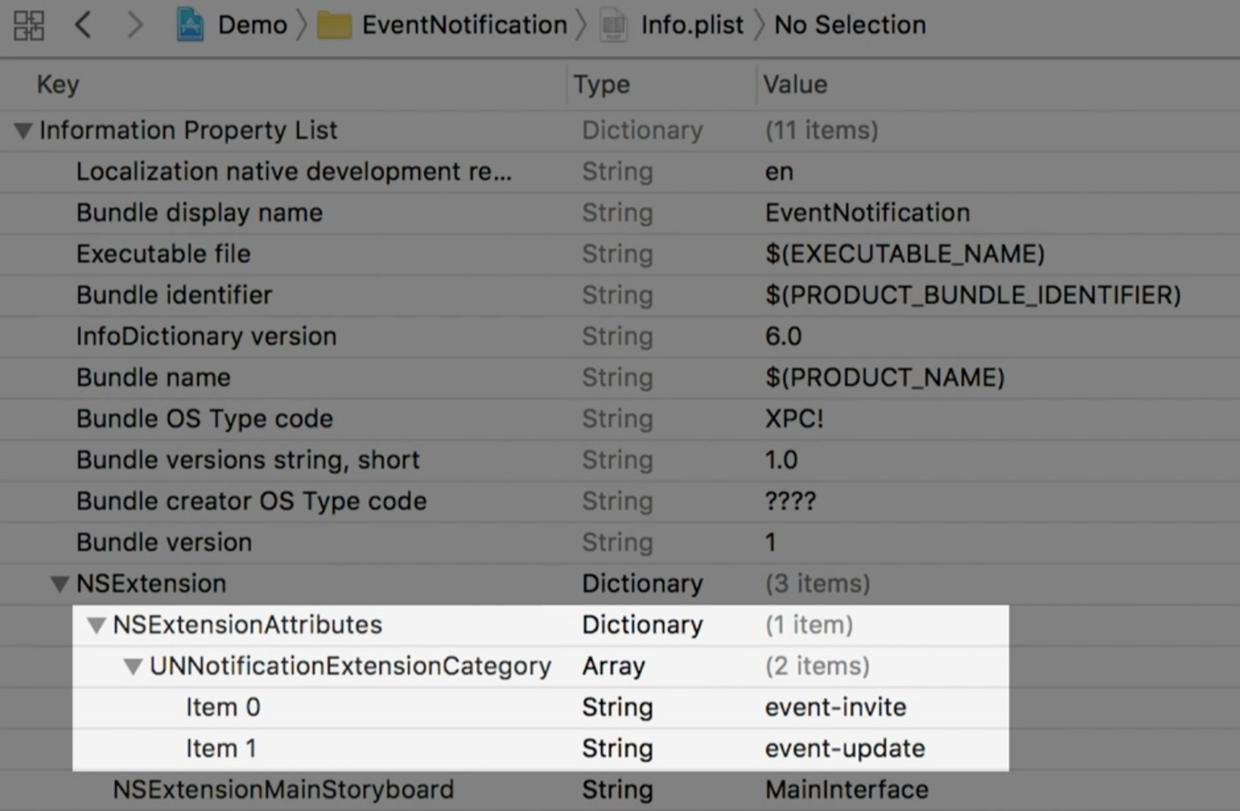Collapse the NSExtensionAttributes dictionary
Screen dimensions: 1240x811
pos(96,626)
